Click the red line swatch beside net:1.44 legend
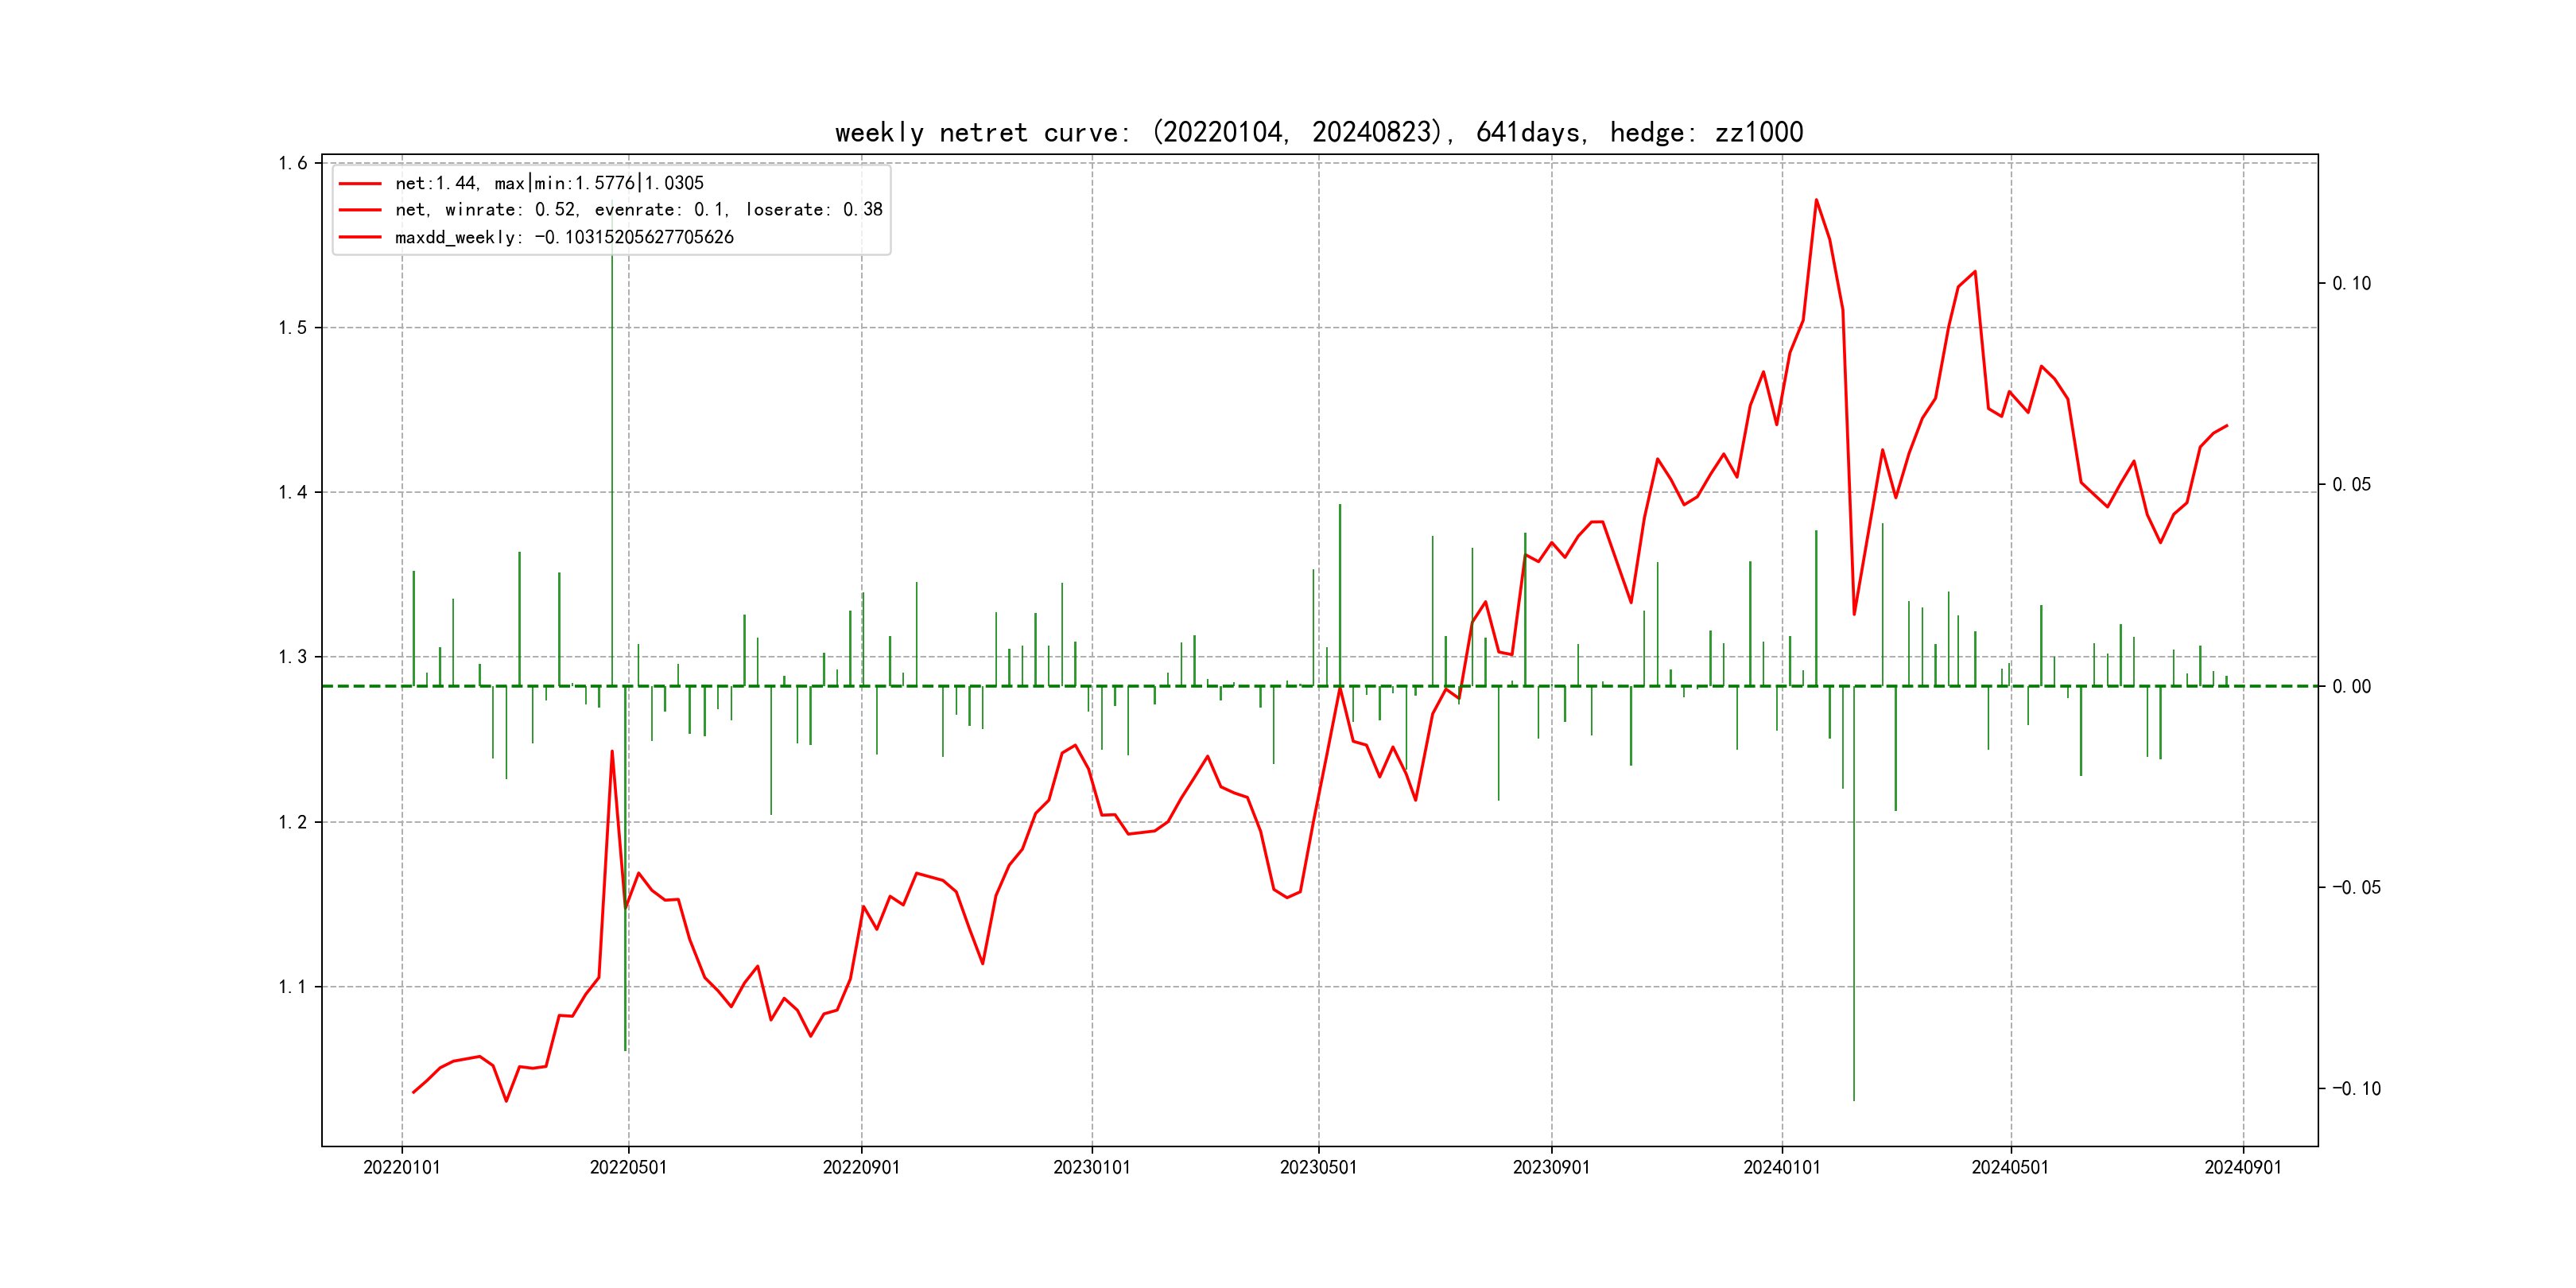The width and height of the screenshot is (2576, 1288). [360, 184]
